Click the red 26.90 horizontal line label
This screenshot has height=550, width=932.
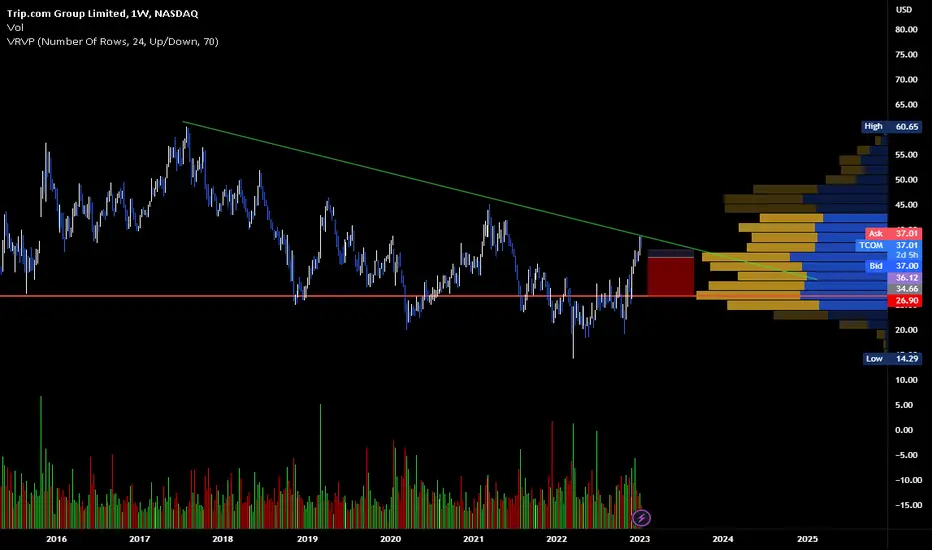905,301
